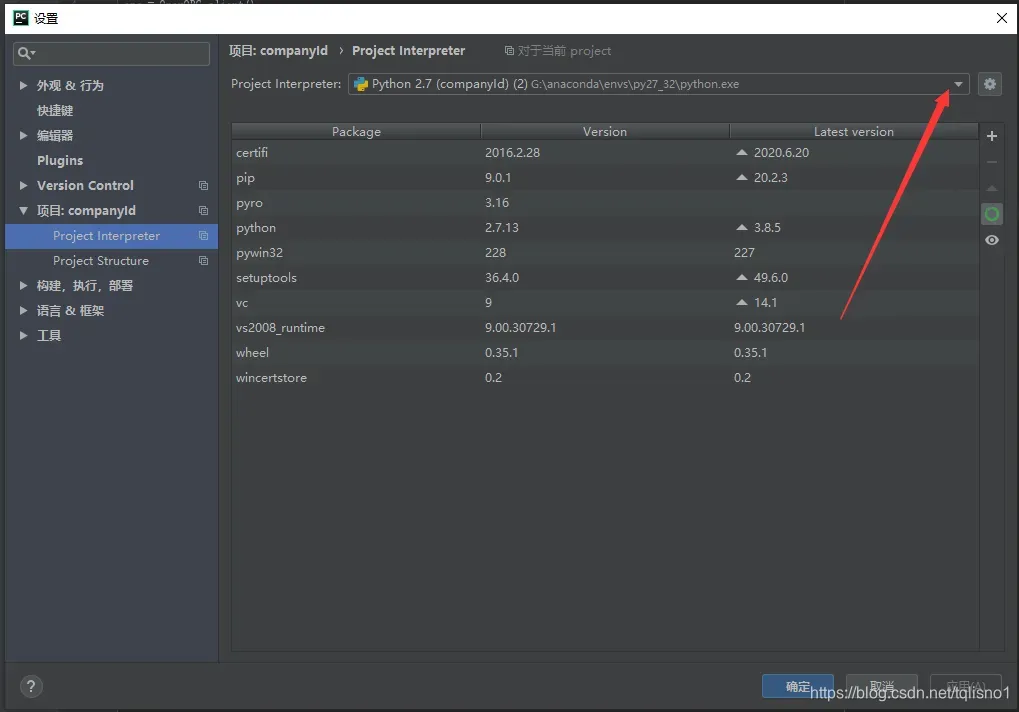1019x712 pixels.
Task: Open the Project Interpreter dropdown arrow
Action: (958, 84)
